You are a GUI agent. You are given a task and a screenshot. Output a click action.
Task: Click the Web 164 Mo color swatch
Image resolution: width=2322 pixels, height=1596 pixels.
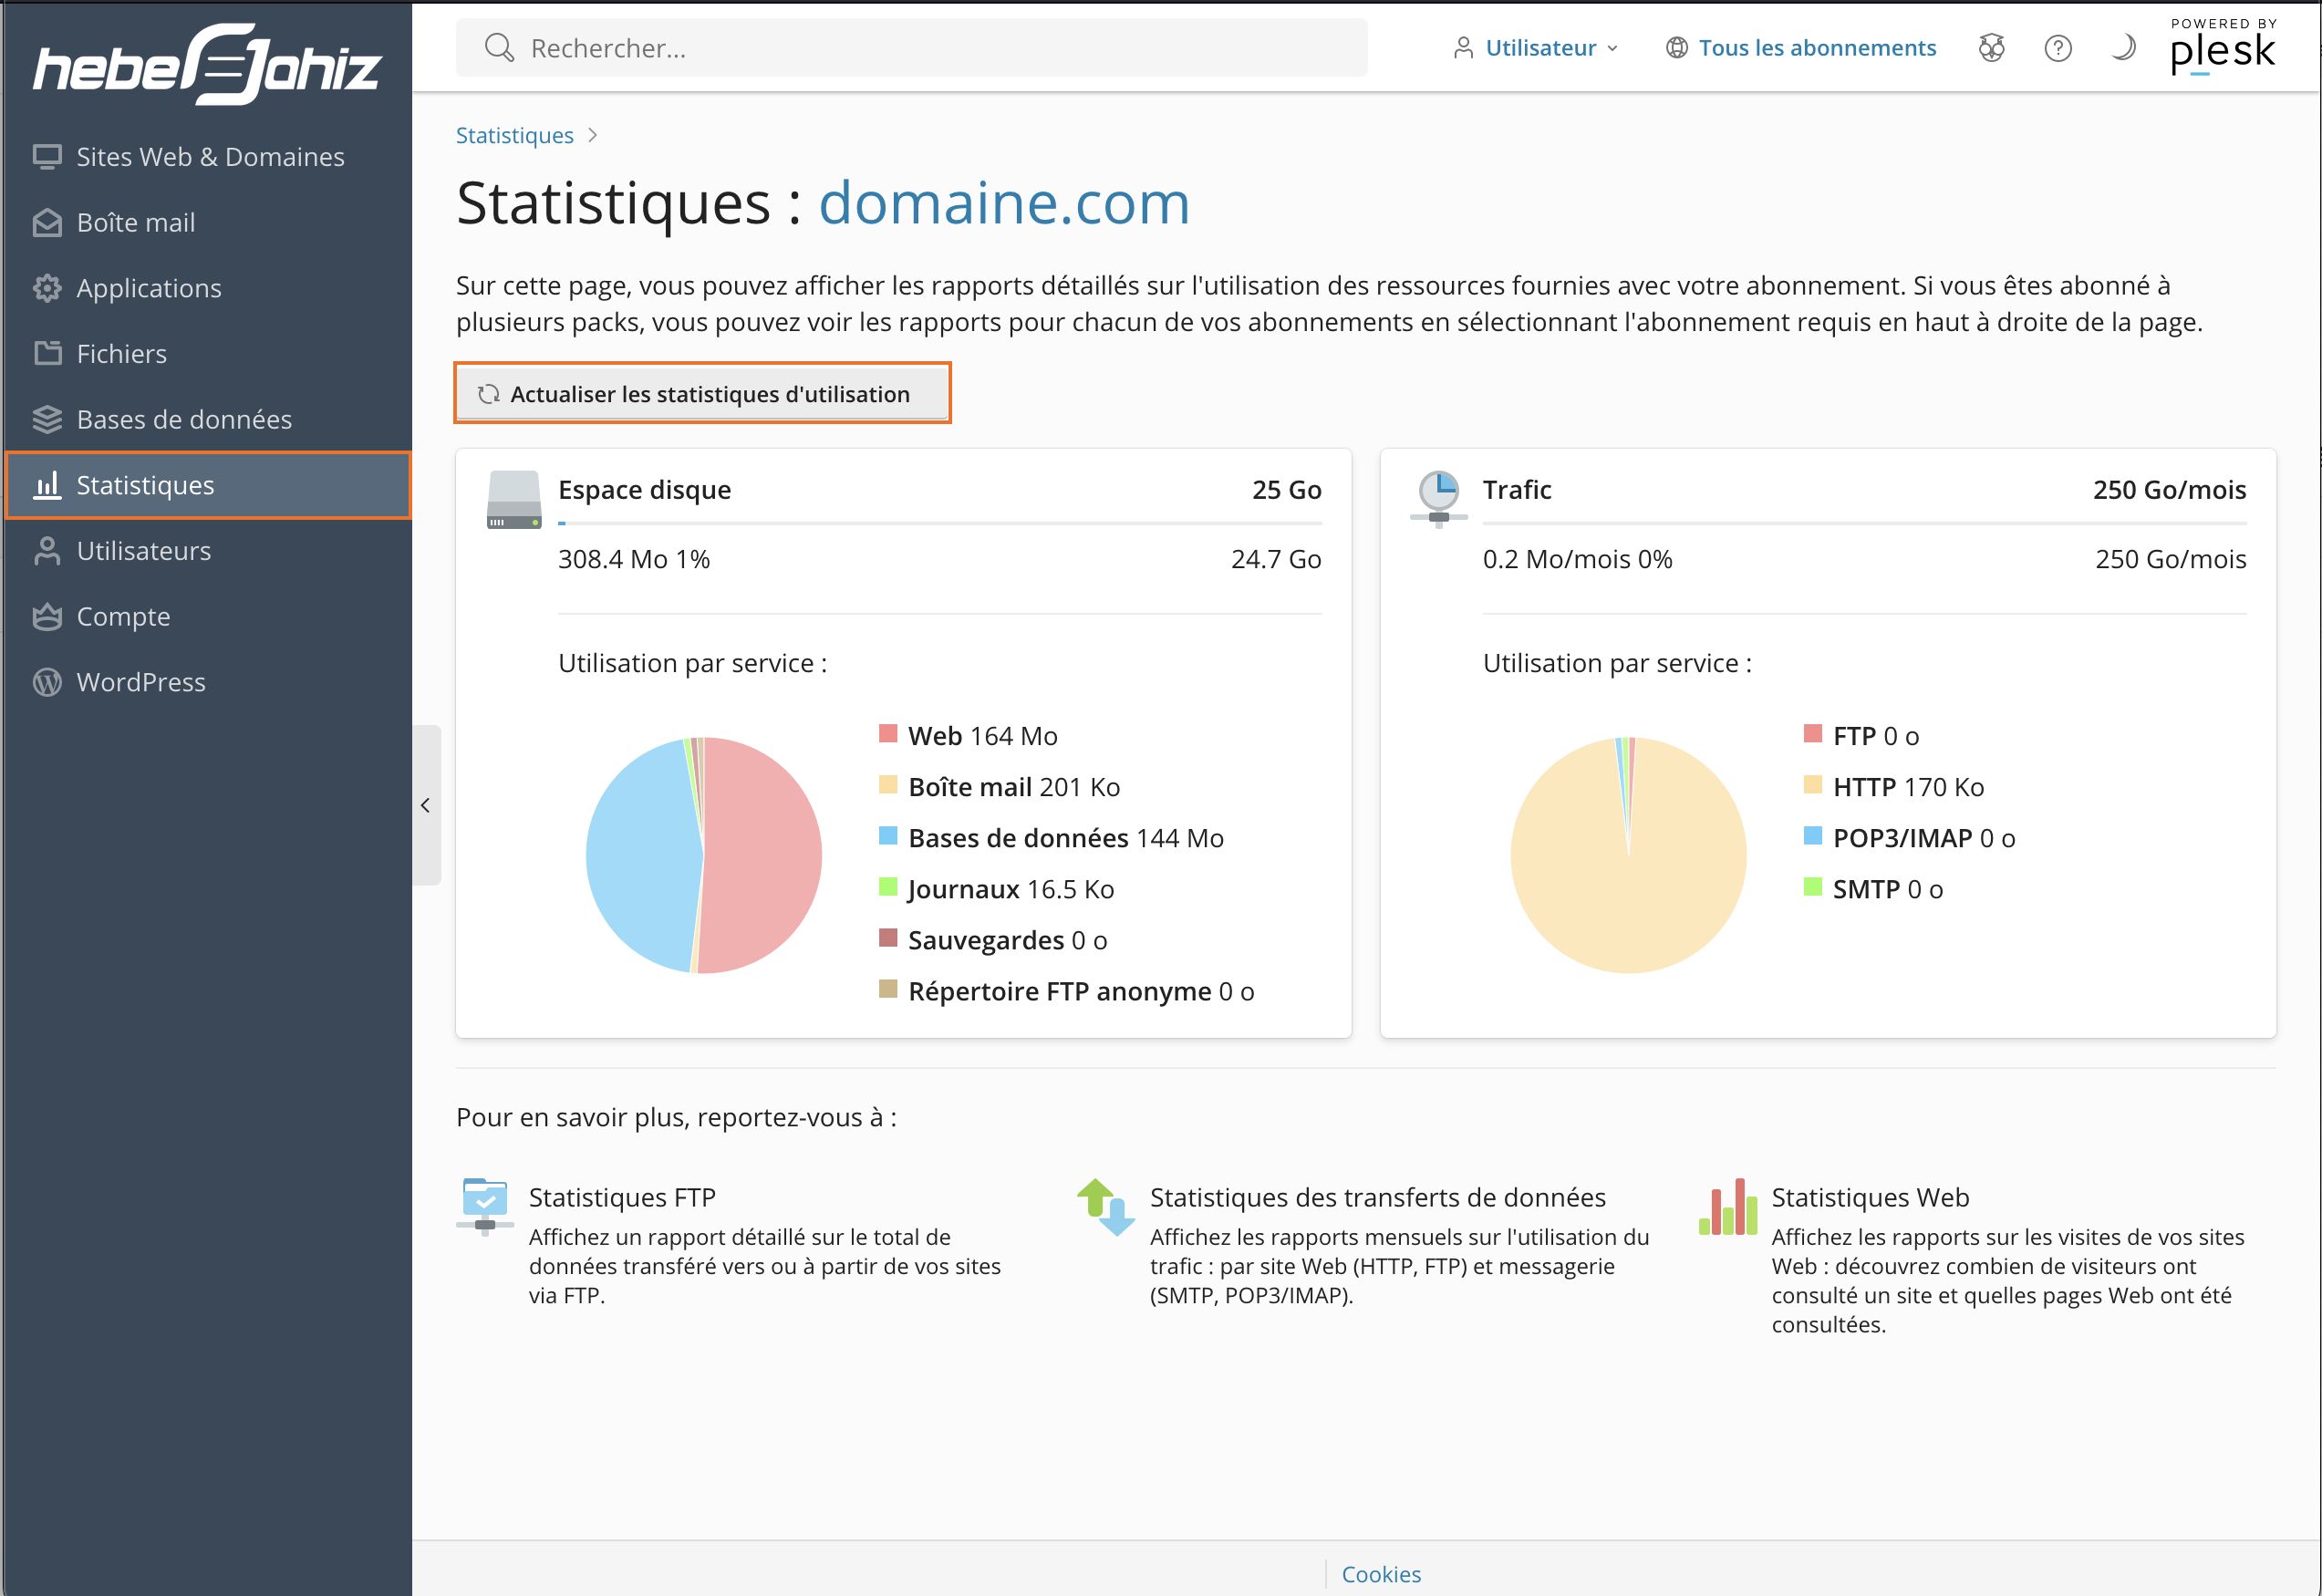[888, 733]
